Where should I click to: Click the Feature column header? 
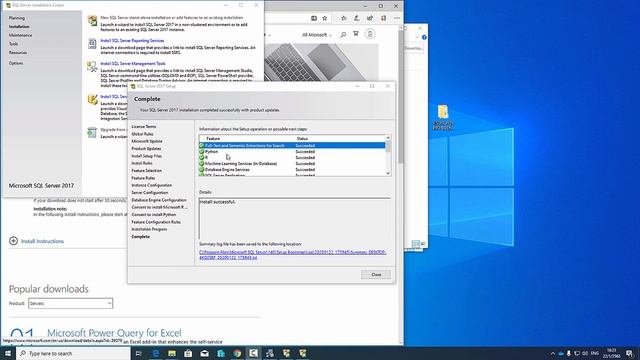click(x=213, y=139)
